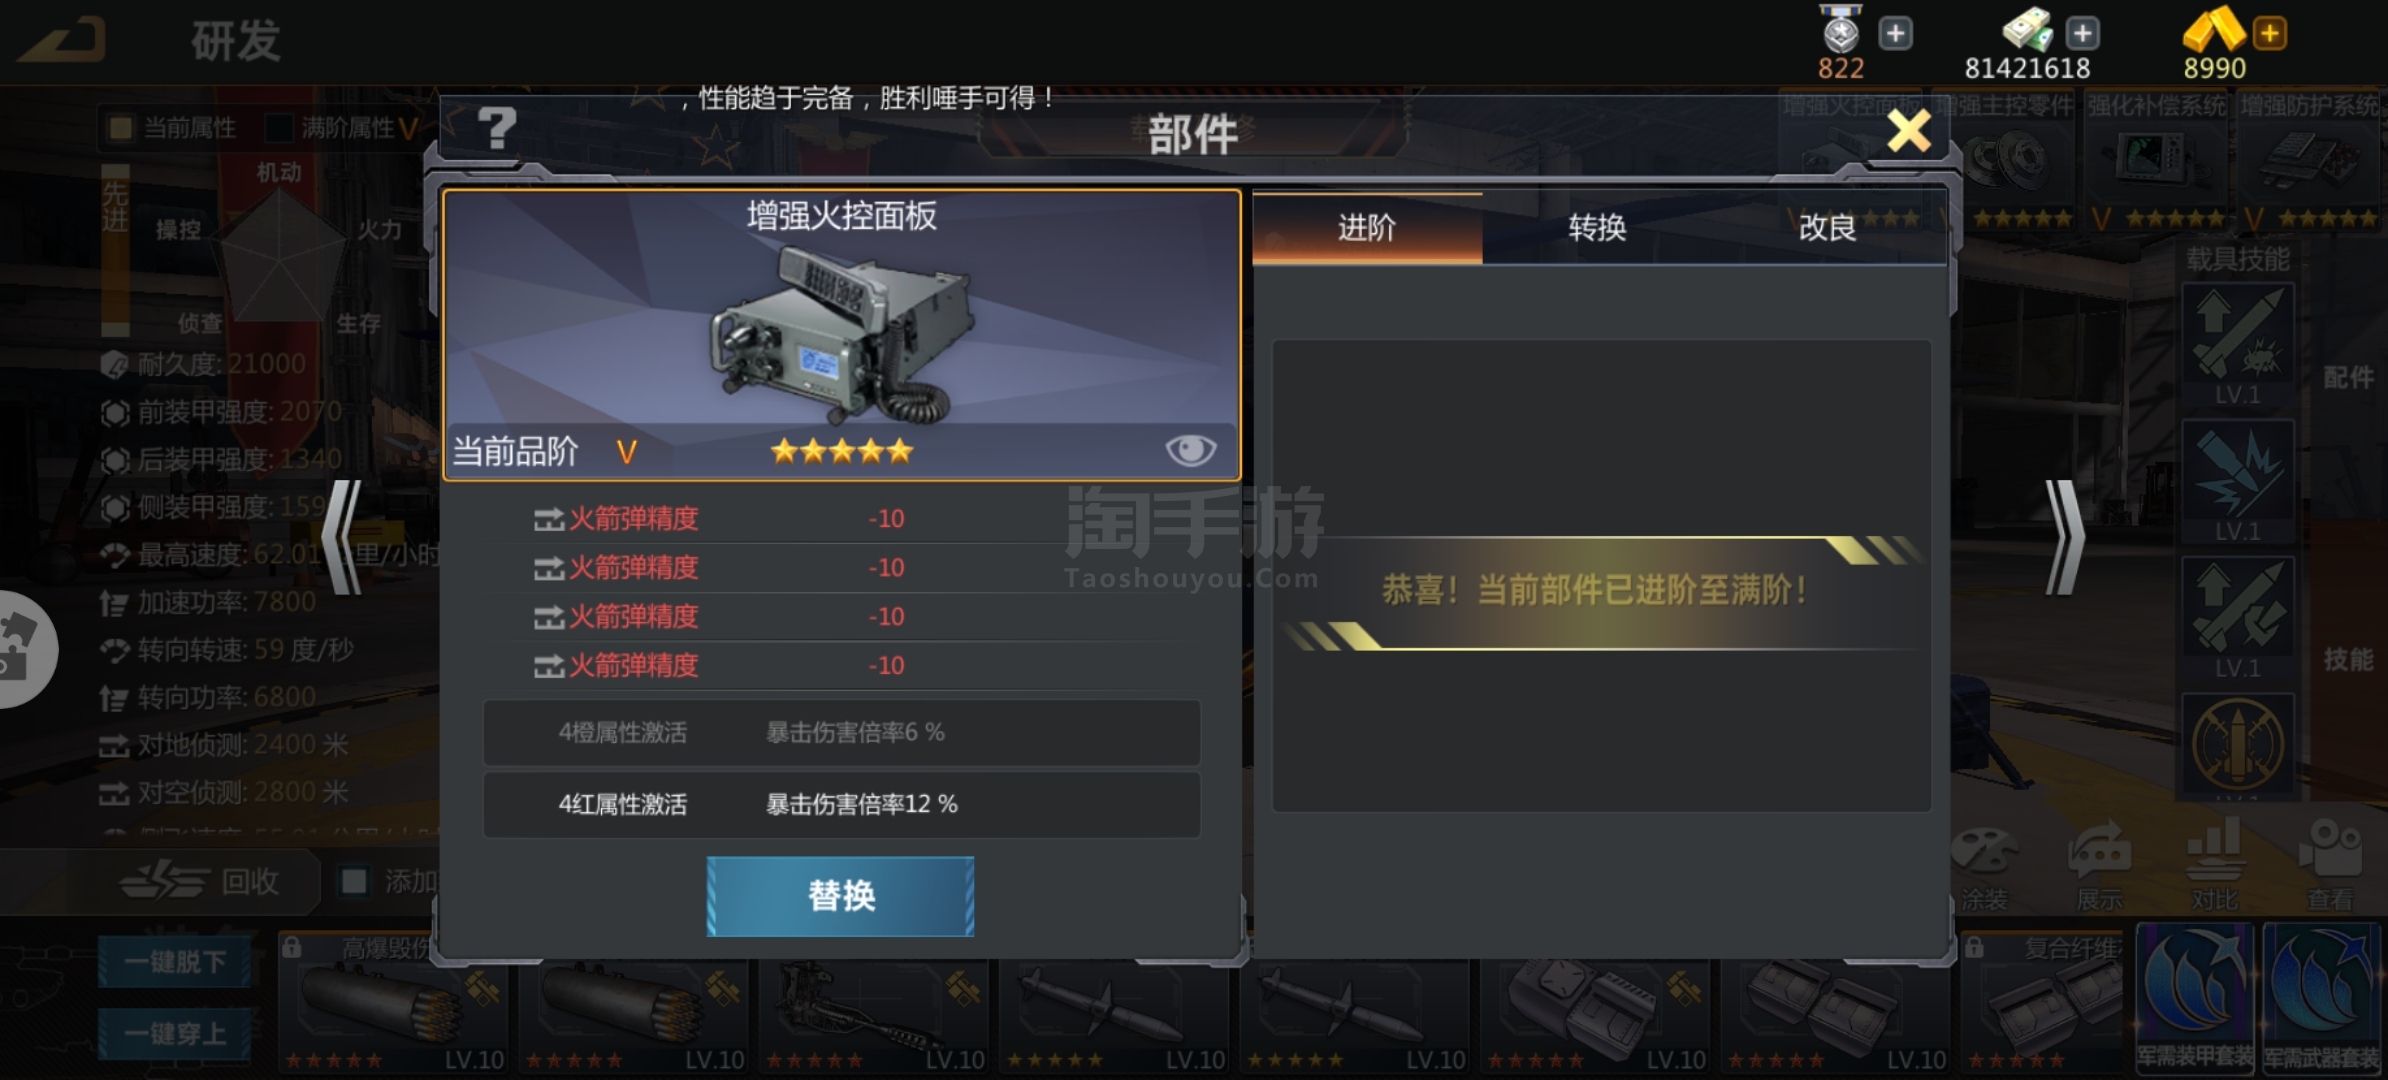Switch to the 转换 tab
Image resolution: width=2388 pixels, height=1080 pixels.
(x=1597, y=228)
